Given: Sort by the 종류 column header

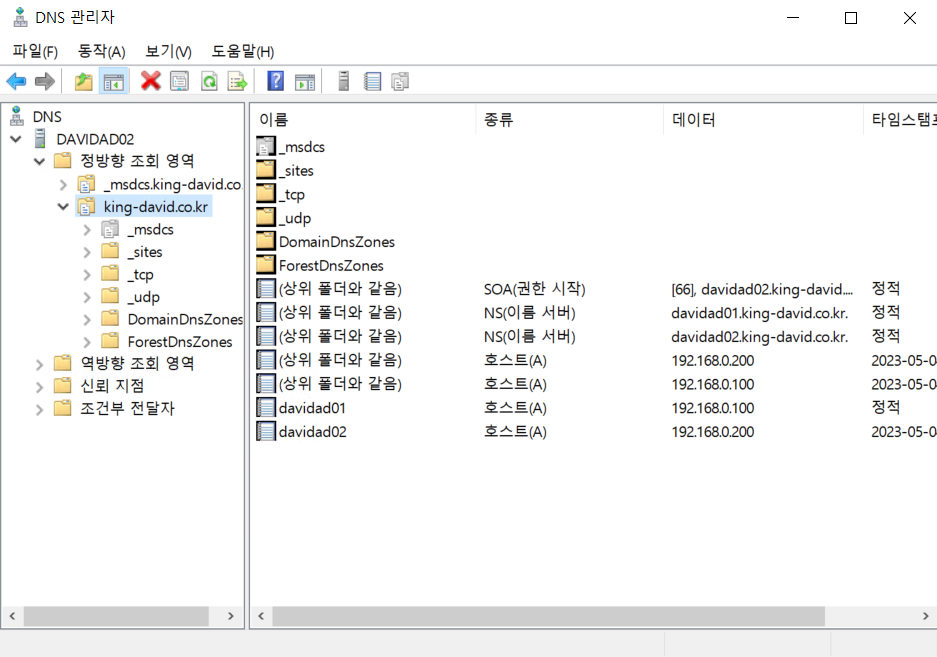Looking at the screenshot, I should click(569, 120).
